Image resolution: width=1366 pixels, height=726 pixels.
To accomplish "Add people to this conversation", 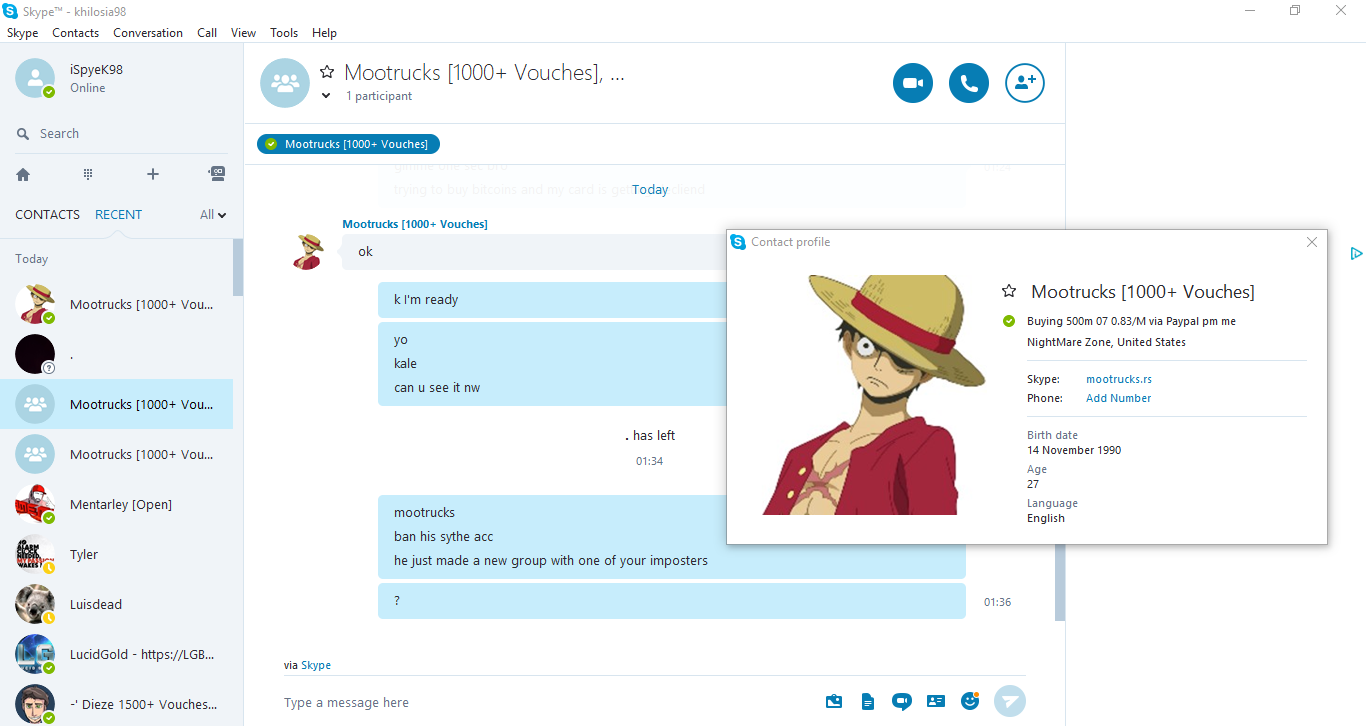I will pyautogui.click(x=1025, y=83).
